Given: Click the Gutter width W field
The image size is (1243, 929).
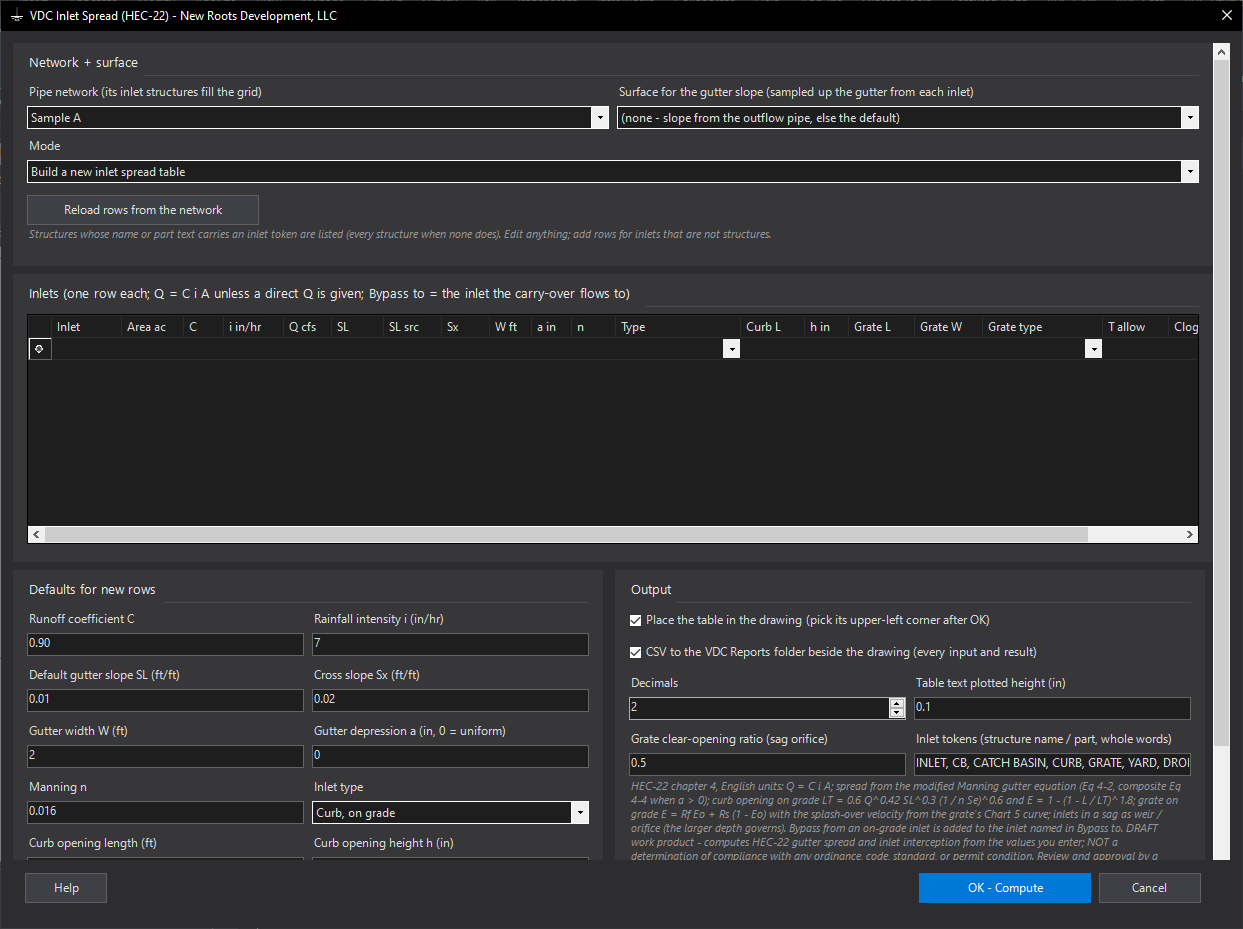Looking at the screenshot, I should 165,757.
